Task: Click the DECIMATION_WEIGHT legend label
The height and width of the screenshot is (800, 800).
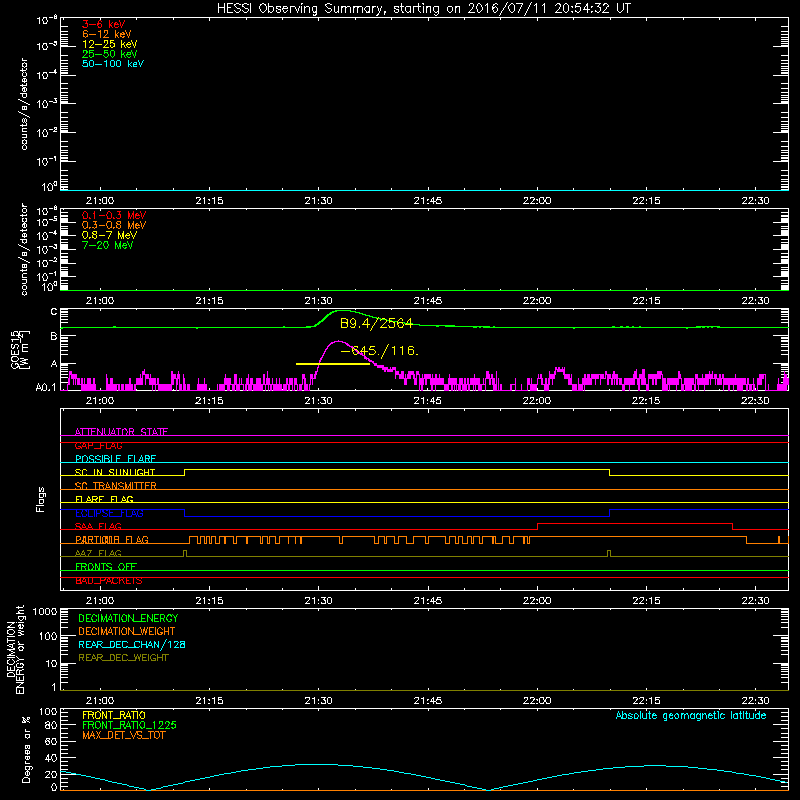Action: tap(127, 632)
